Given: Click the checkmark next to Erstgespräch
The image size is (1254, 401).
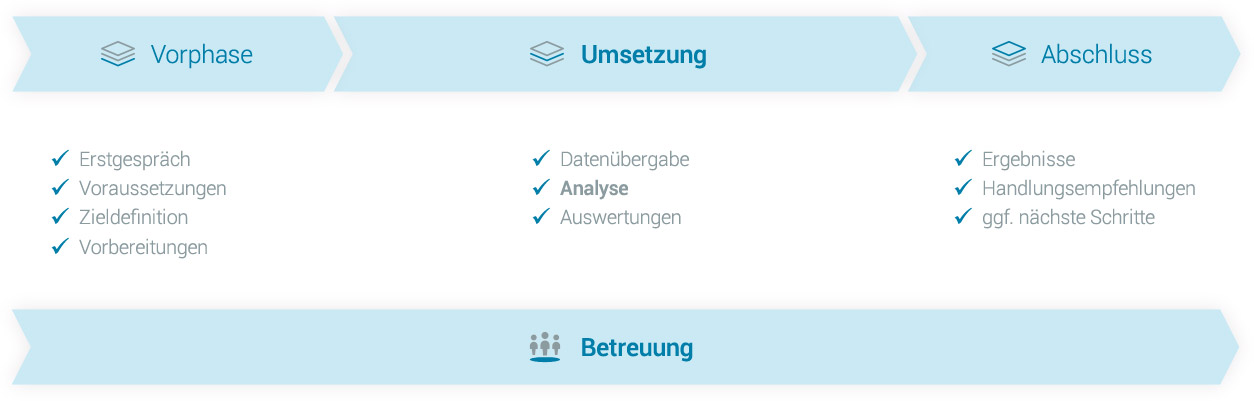Looking at the screenshot, I should pyautogui.click(x=60, y=159).
